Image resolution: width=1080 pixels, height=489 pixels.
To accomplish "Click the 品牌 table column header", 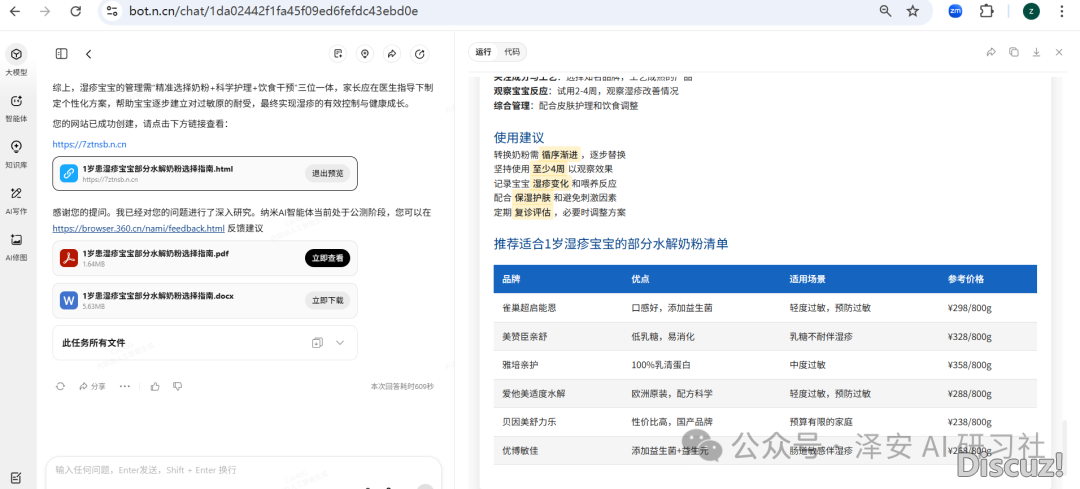I will point(511,279).
